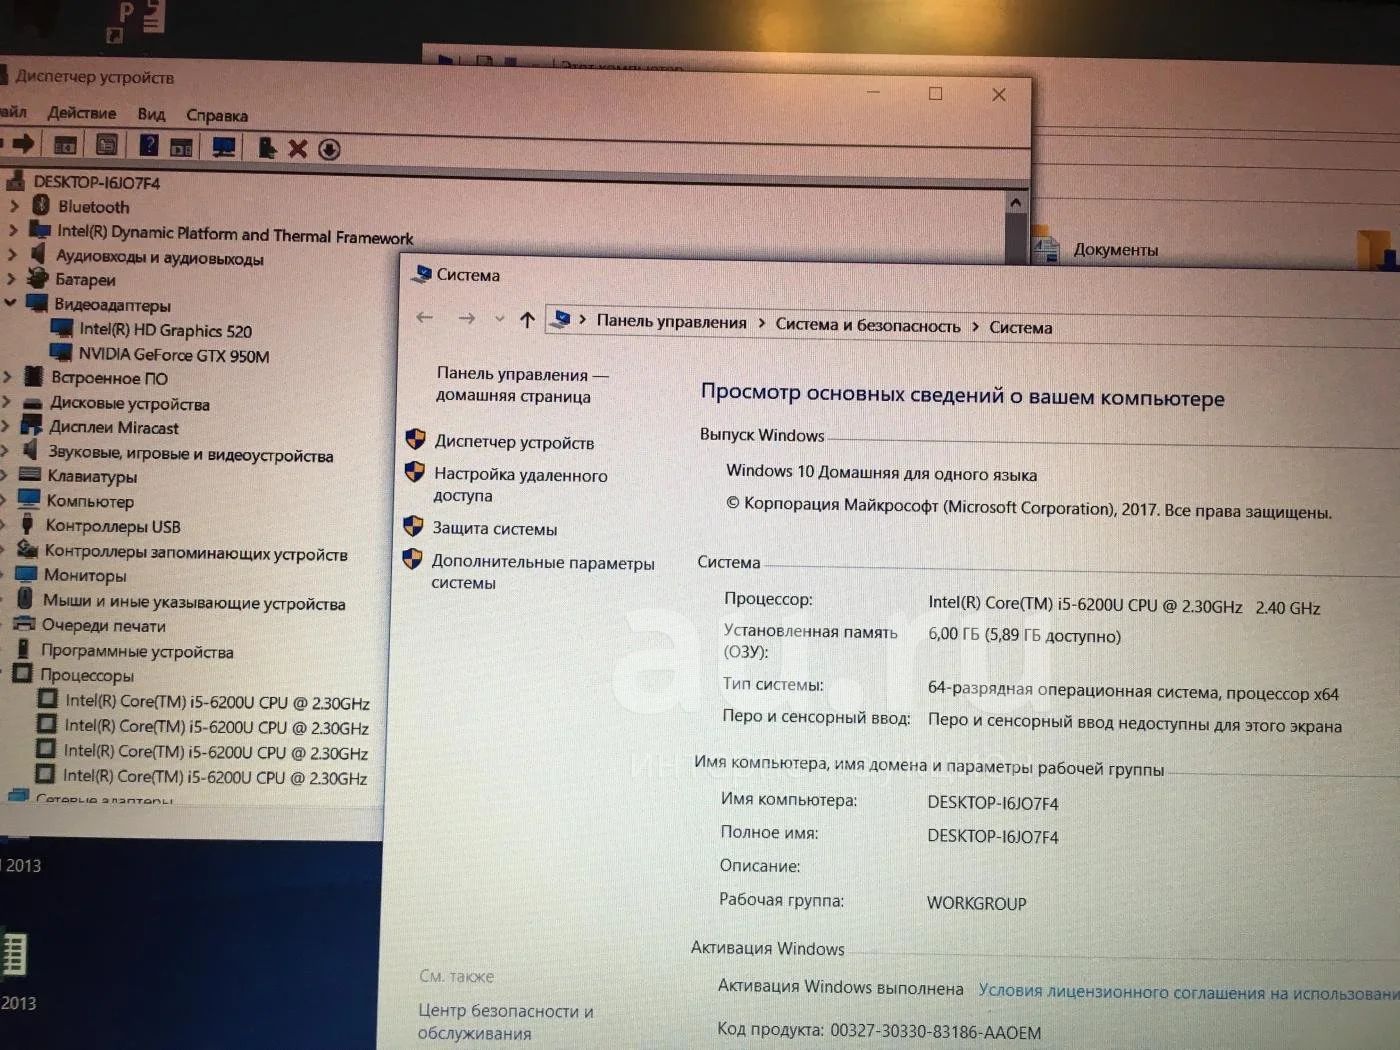
Task: Open the Справка menu
Action: tap(216, 115)
